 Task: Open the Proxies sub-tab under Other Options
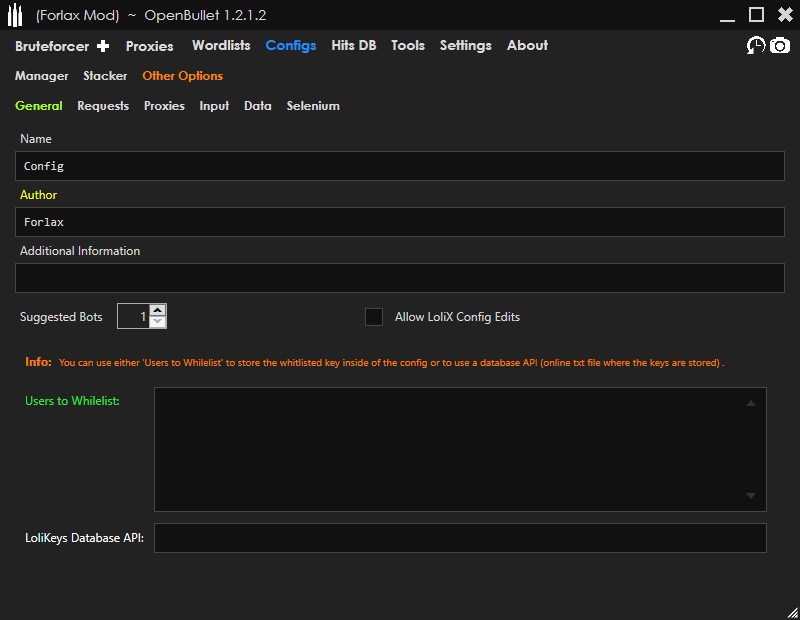pos(164,106)
